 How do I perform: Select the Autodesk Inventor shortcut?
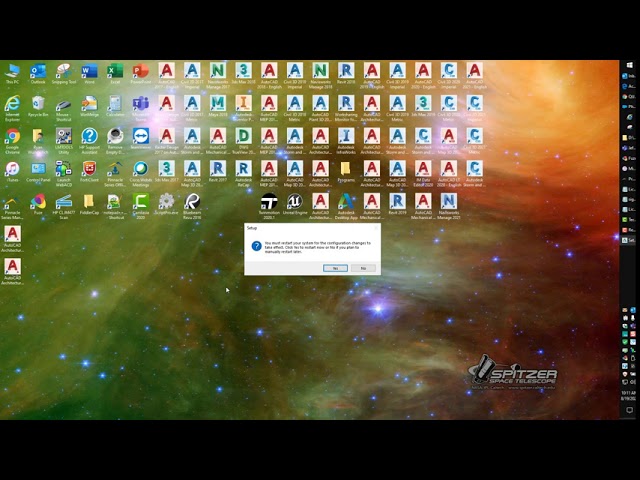point(244,109)
